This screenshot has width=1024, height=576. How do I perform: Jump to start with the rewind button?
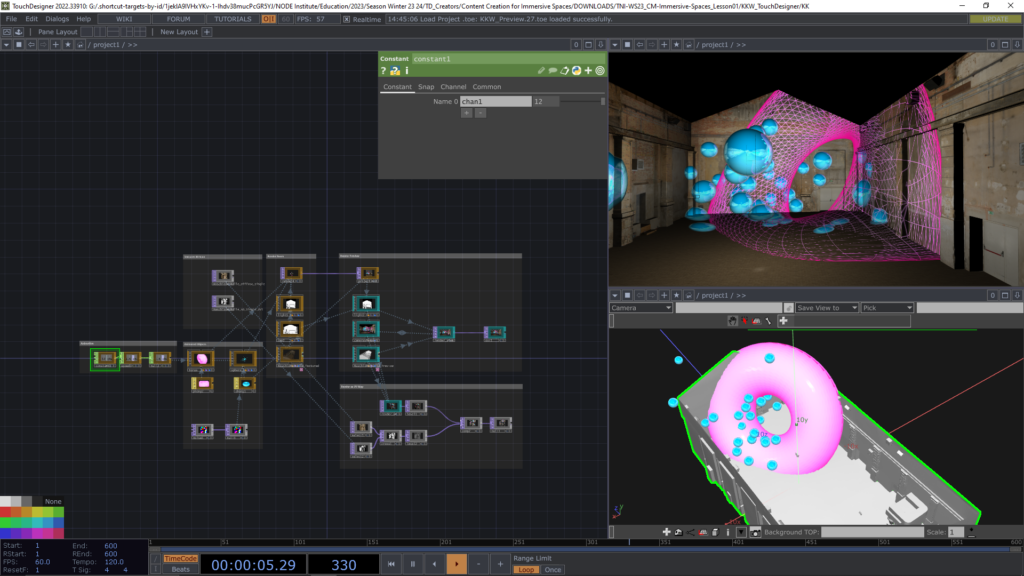tap(392, 565)
